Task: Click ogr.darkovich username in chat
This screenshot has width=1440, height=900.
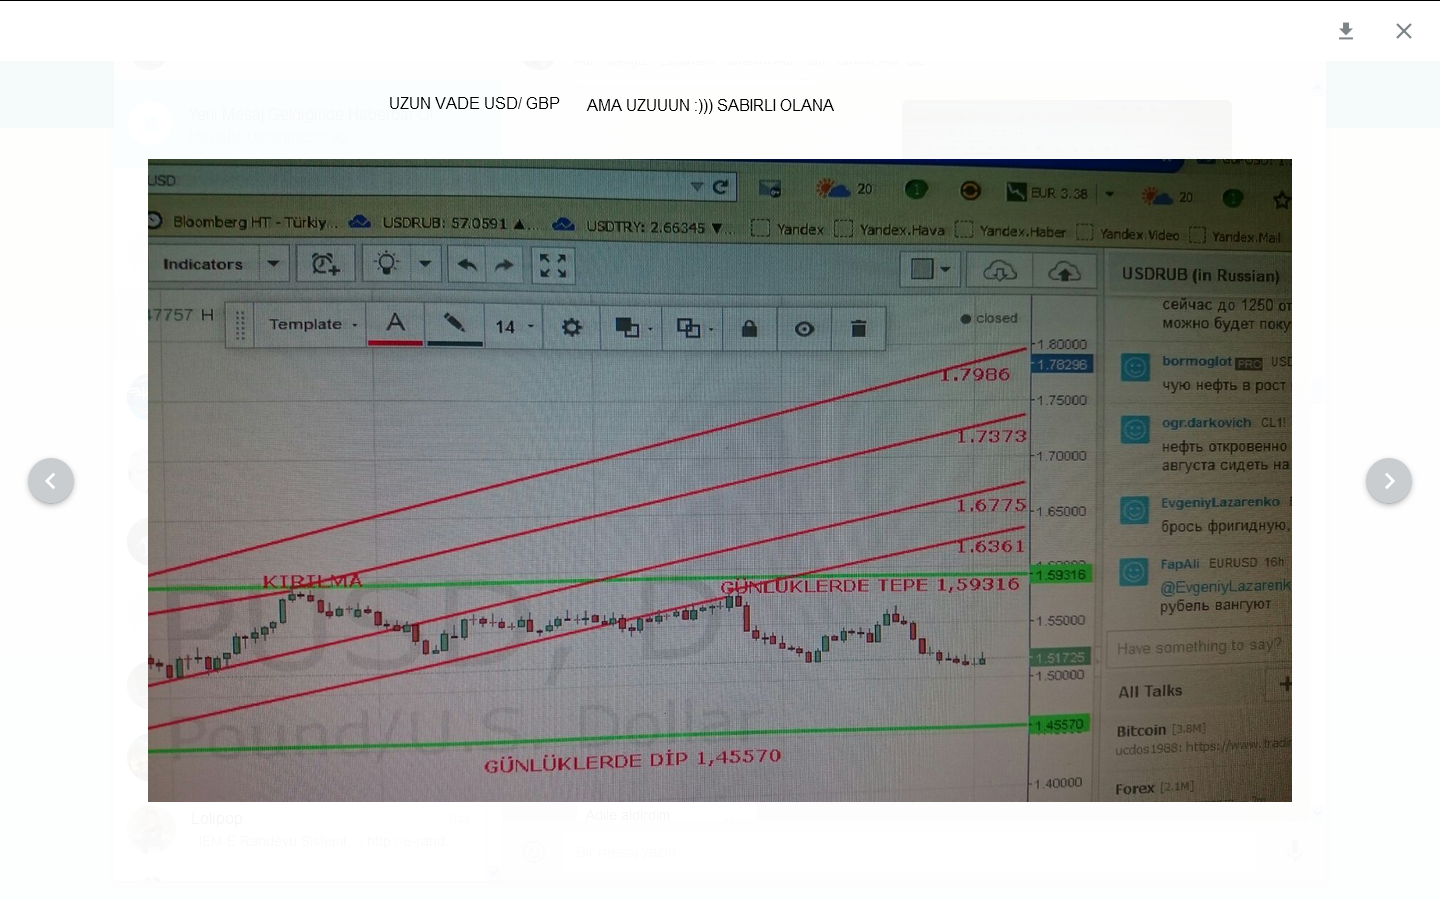Action: pos(1206,423)
